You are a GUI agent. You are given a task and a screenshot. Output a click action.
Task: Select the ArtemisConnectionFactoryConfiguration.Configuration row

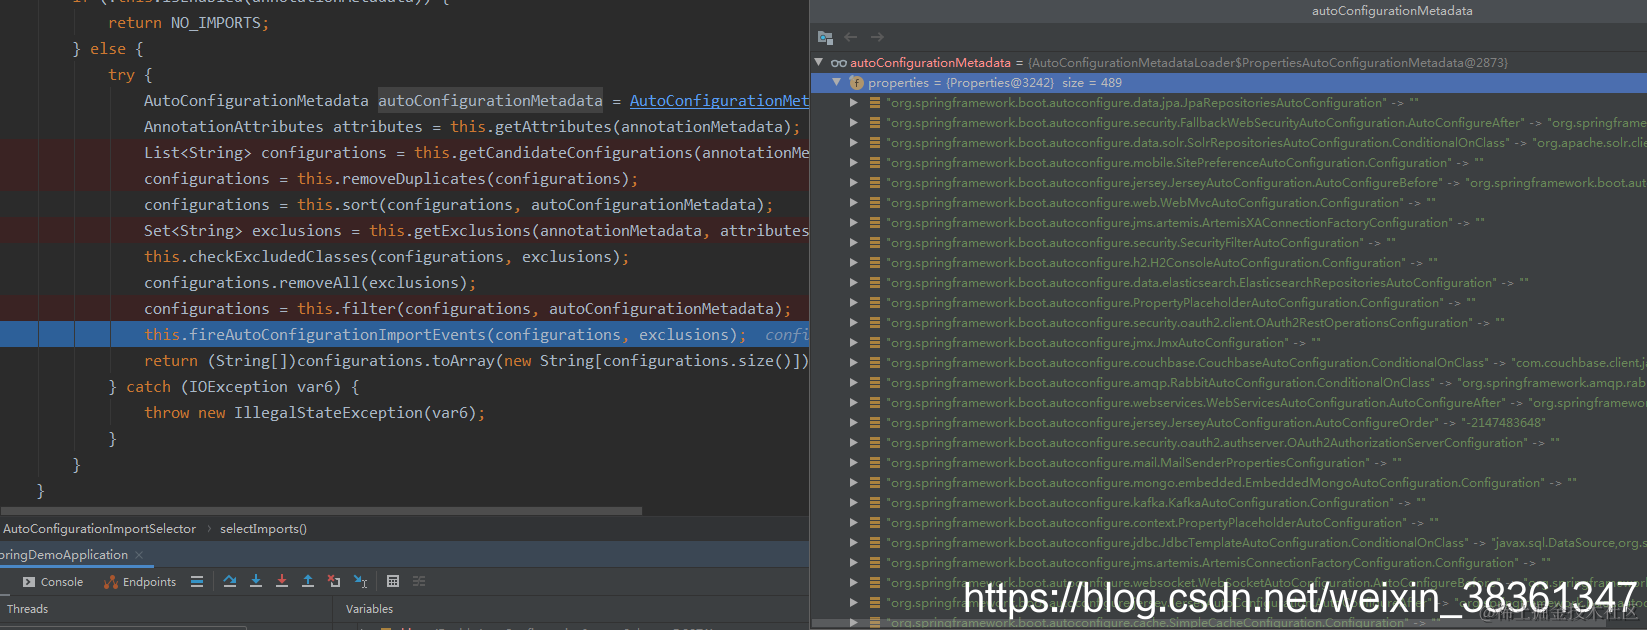1229,563
